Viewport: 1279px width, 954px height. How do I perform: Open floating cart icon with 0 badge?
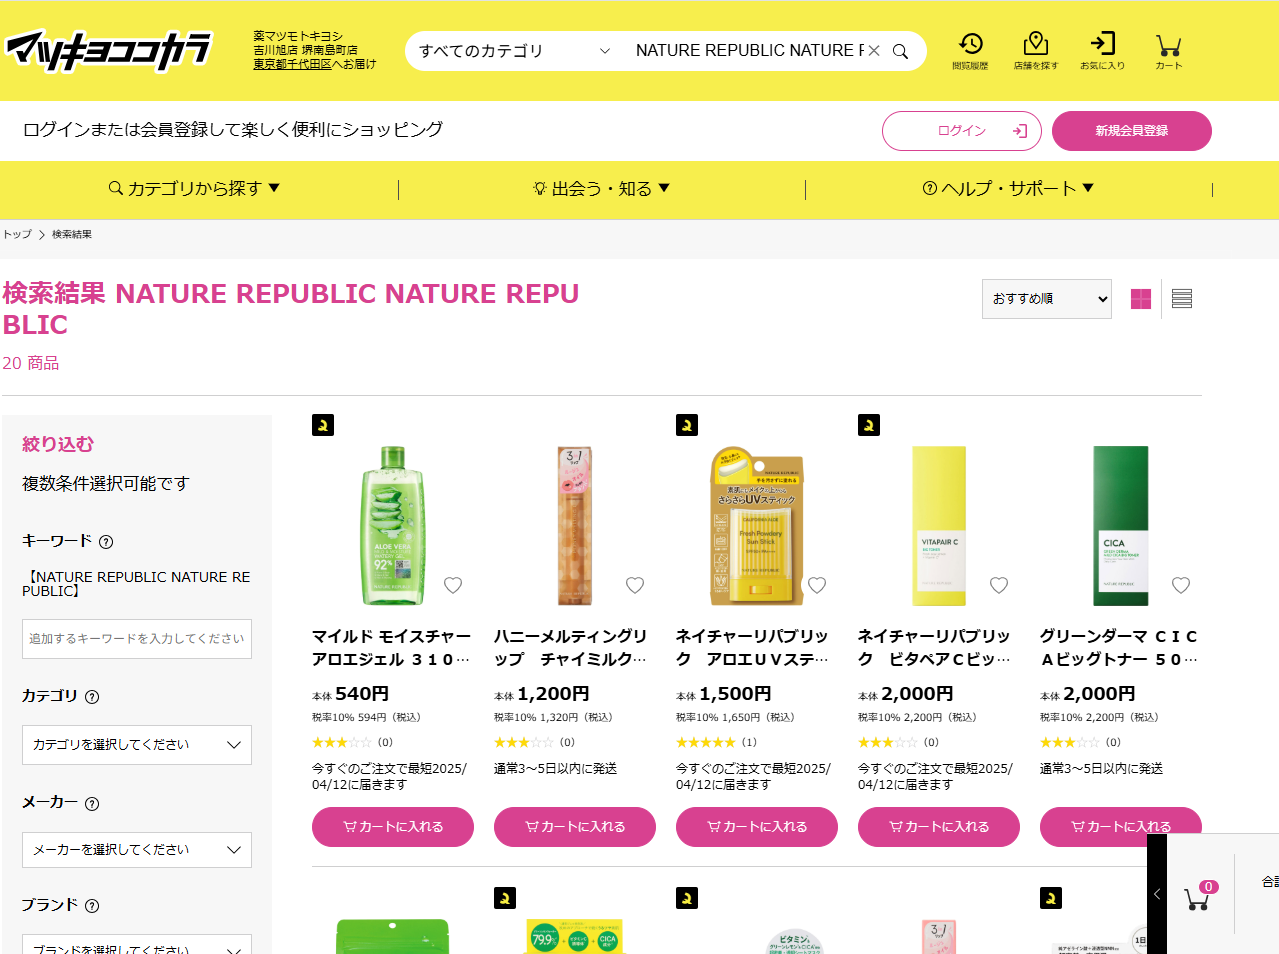tap(1199, 896)
